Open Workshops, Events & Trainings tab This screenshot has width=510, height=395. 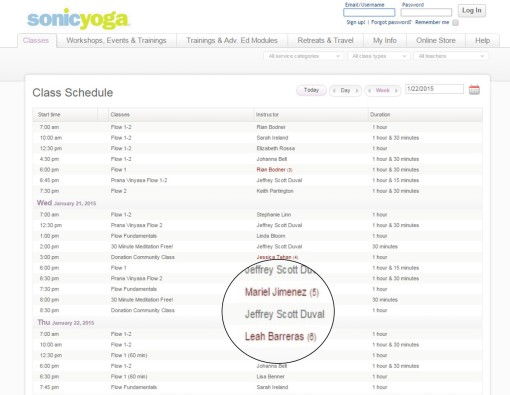[116, 40]
